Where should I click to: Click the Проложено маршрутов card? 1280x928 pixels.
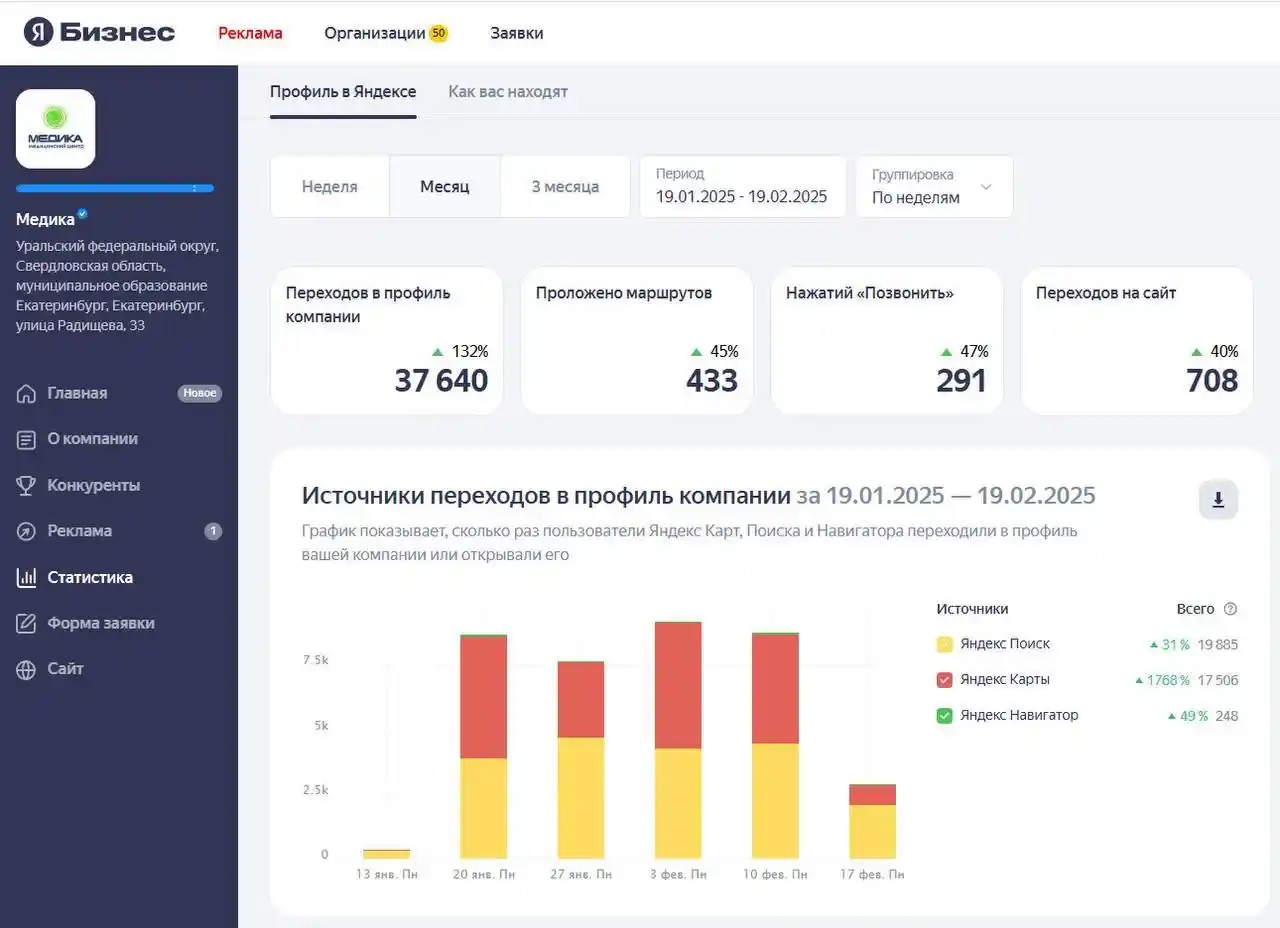click(x=637, y=340)
